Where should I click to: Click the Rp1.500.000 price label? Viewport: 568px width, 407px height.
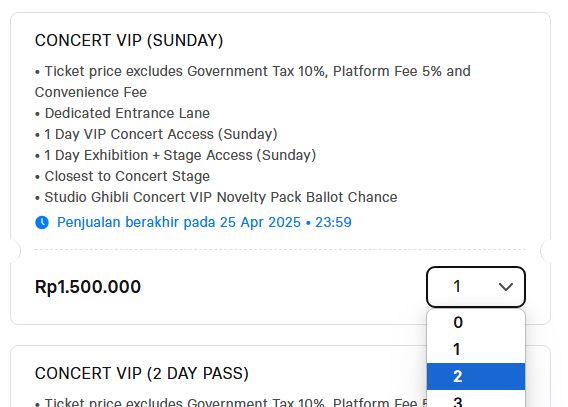click(x=88, y=287)
